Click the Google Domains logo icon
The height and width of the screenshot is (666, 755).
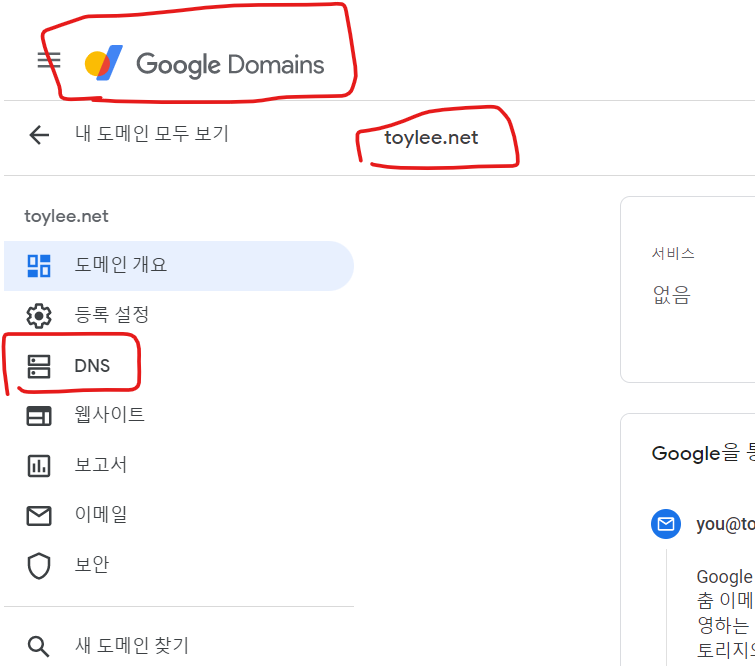104,63
